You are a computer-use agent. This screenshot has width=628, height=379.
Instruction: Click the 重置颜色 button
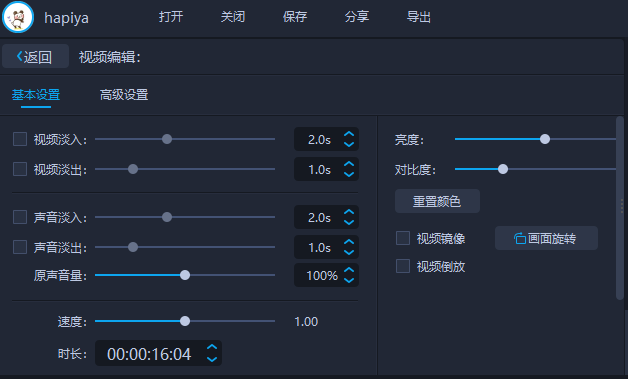(x=437, y=201)
